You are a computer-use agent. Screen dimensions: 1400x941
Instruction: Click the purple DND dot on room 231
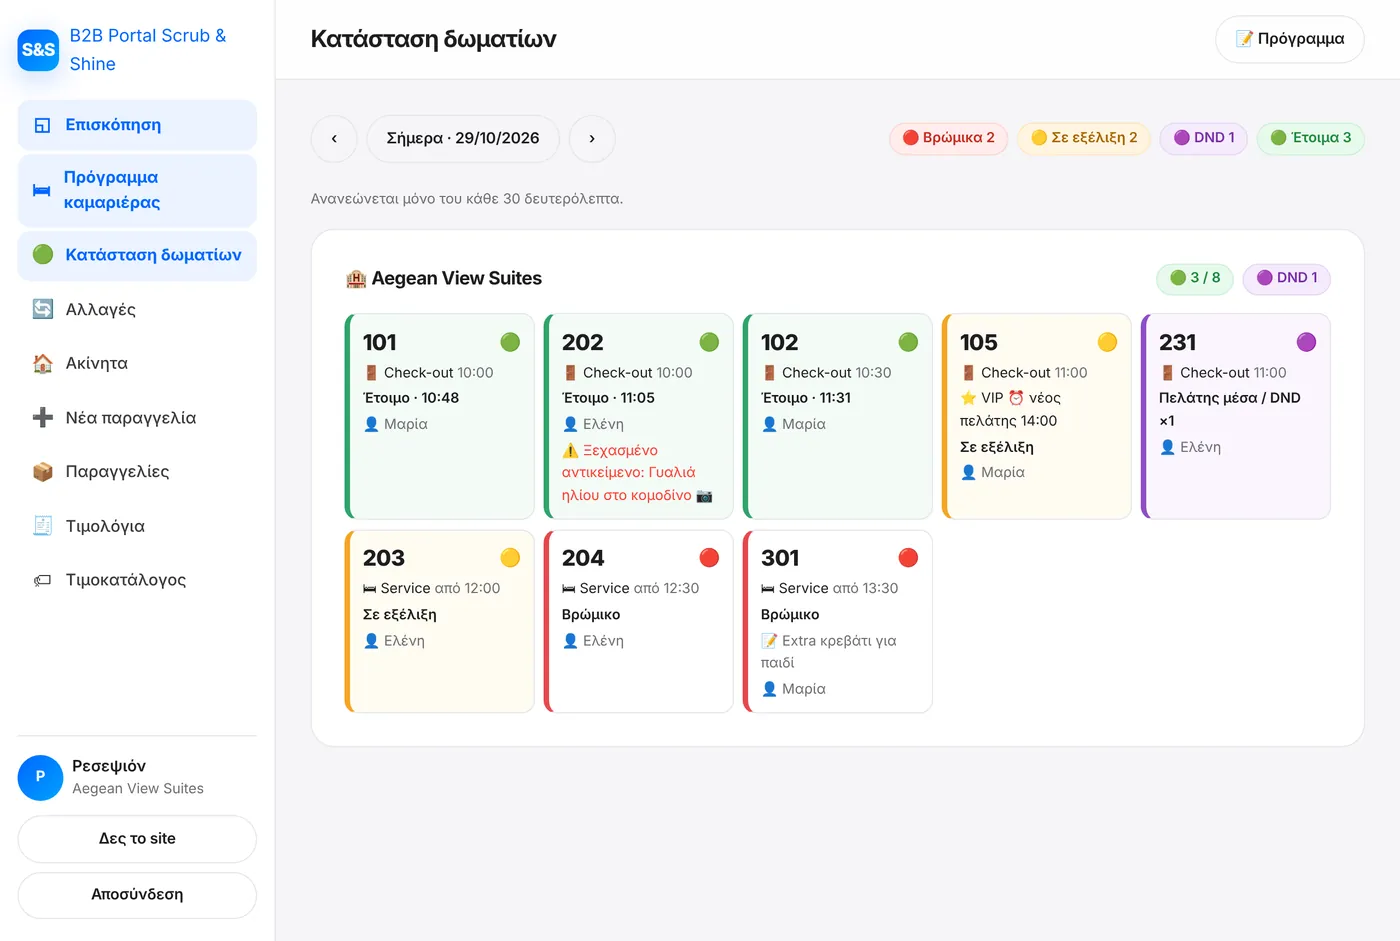[x=1306, y=342]
